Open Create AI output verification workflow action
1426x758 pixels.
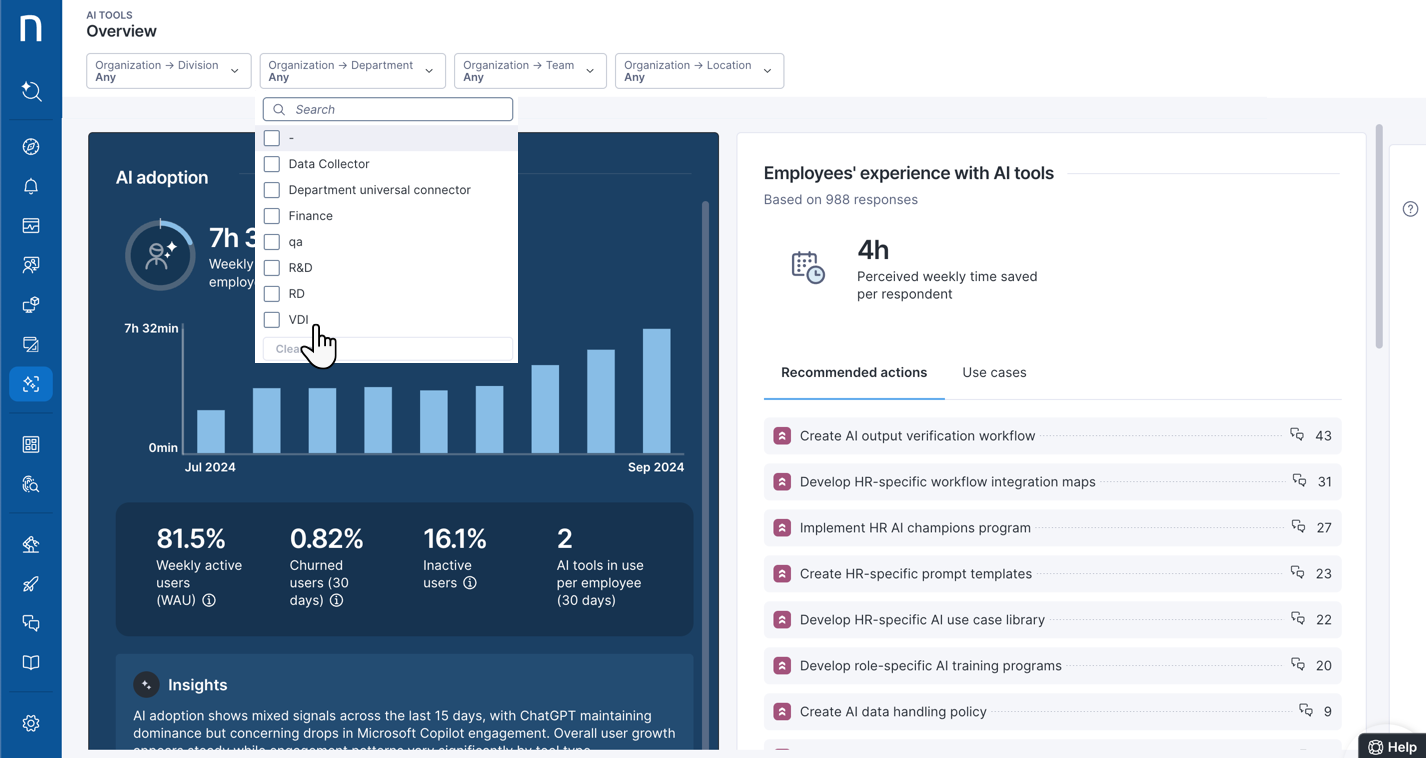pos(917,436)
